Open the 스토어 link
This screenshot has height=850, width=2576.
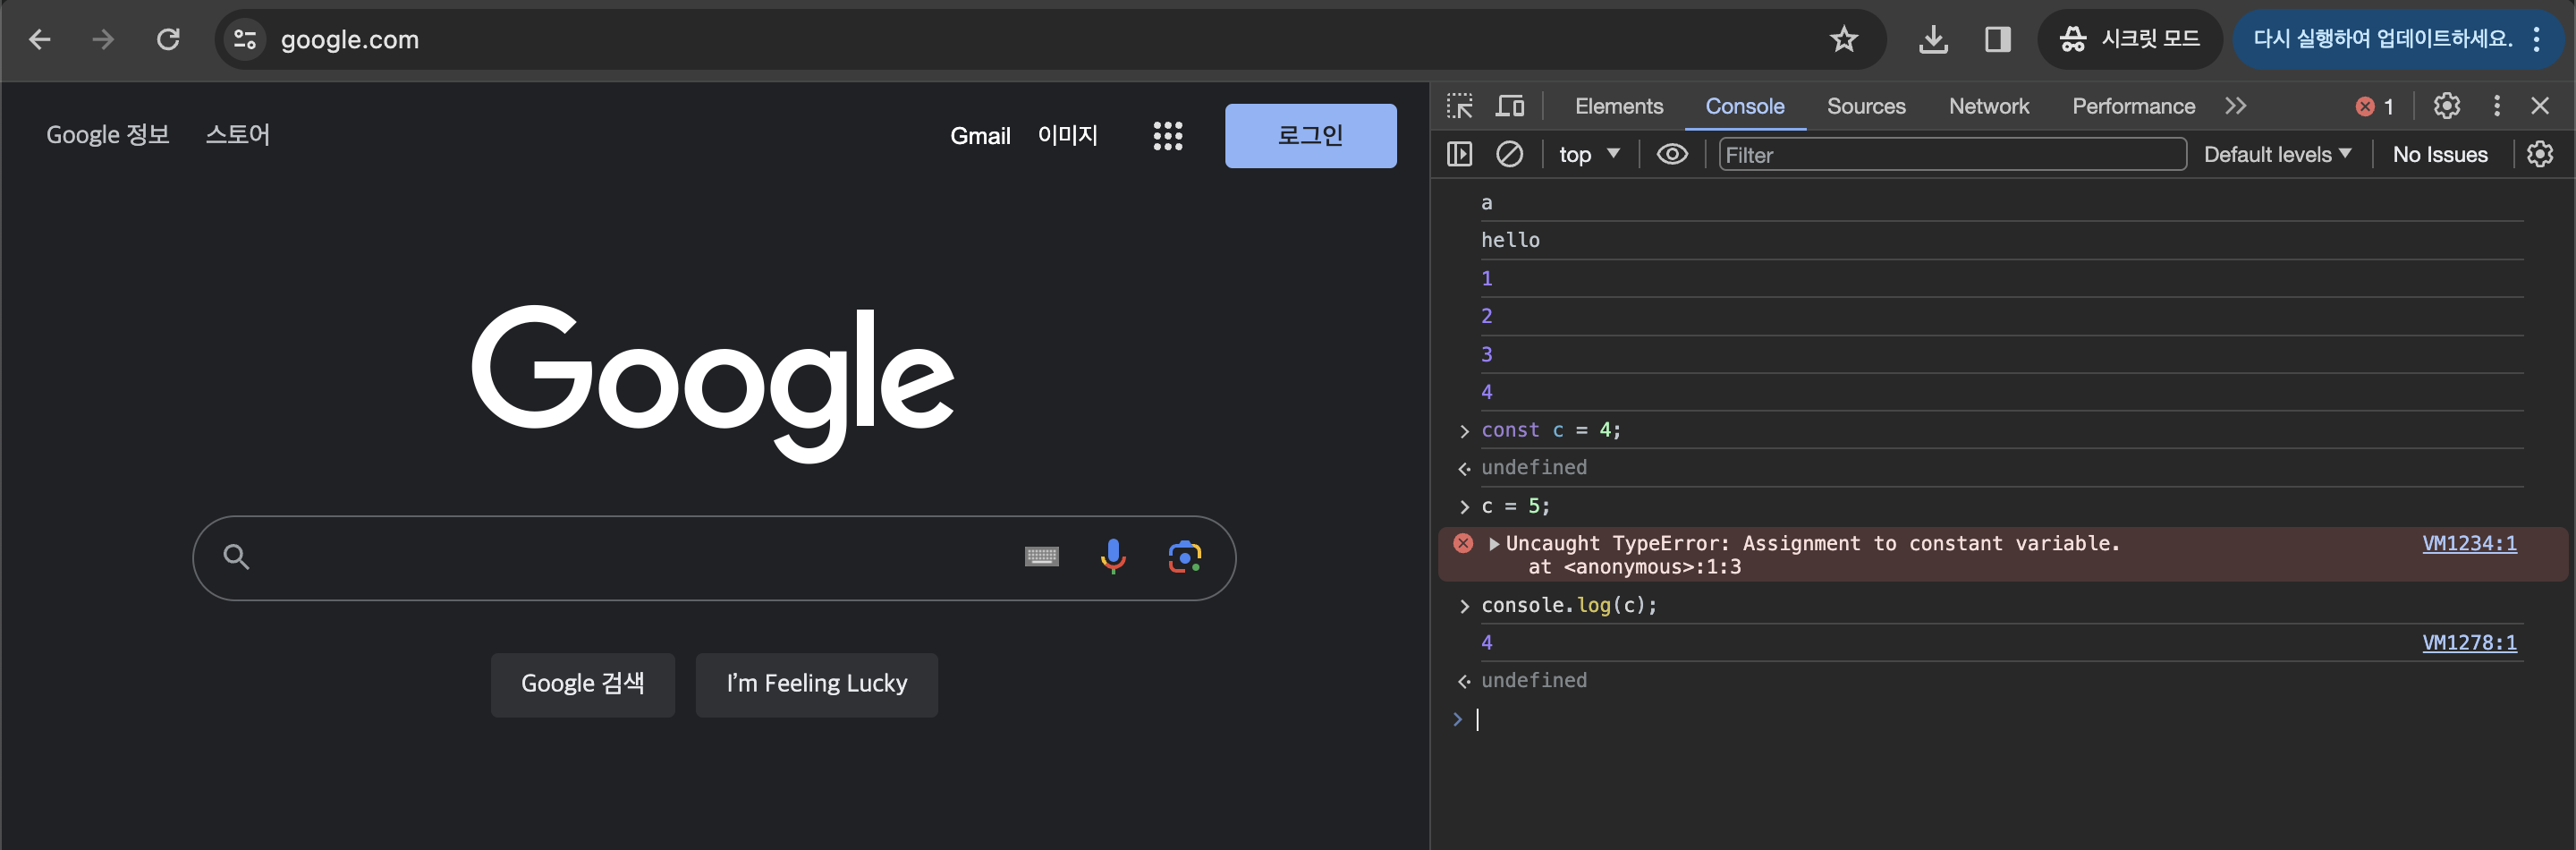[x=237, y=134]
